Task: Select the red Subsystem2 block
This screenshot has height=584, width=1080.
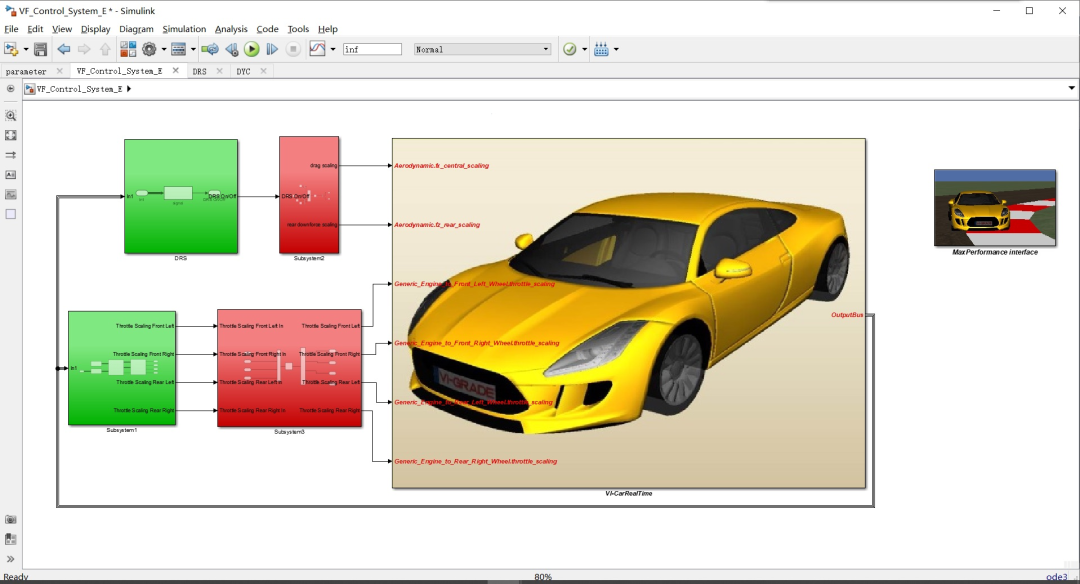Action: pyautogui.click(x=309, y=195)
